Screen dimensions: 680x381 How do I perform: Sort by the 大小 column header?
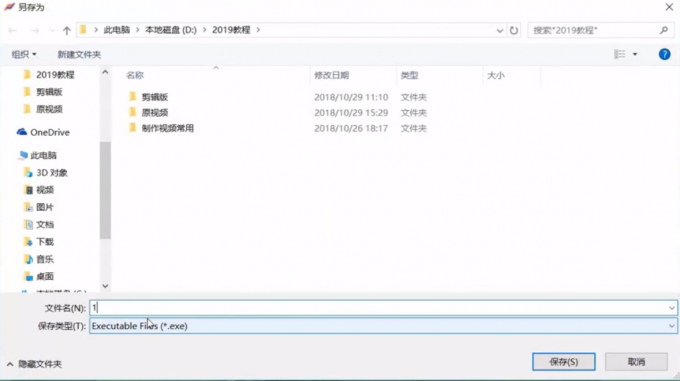coord(495,75)
